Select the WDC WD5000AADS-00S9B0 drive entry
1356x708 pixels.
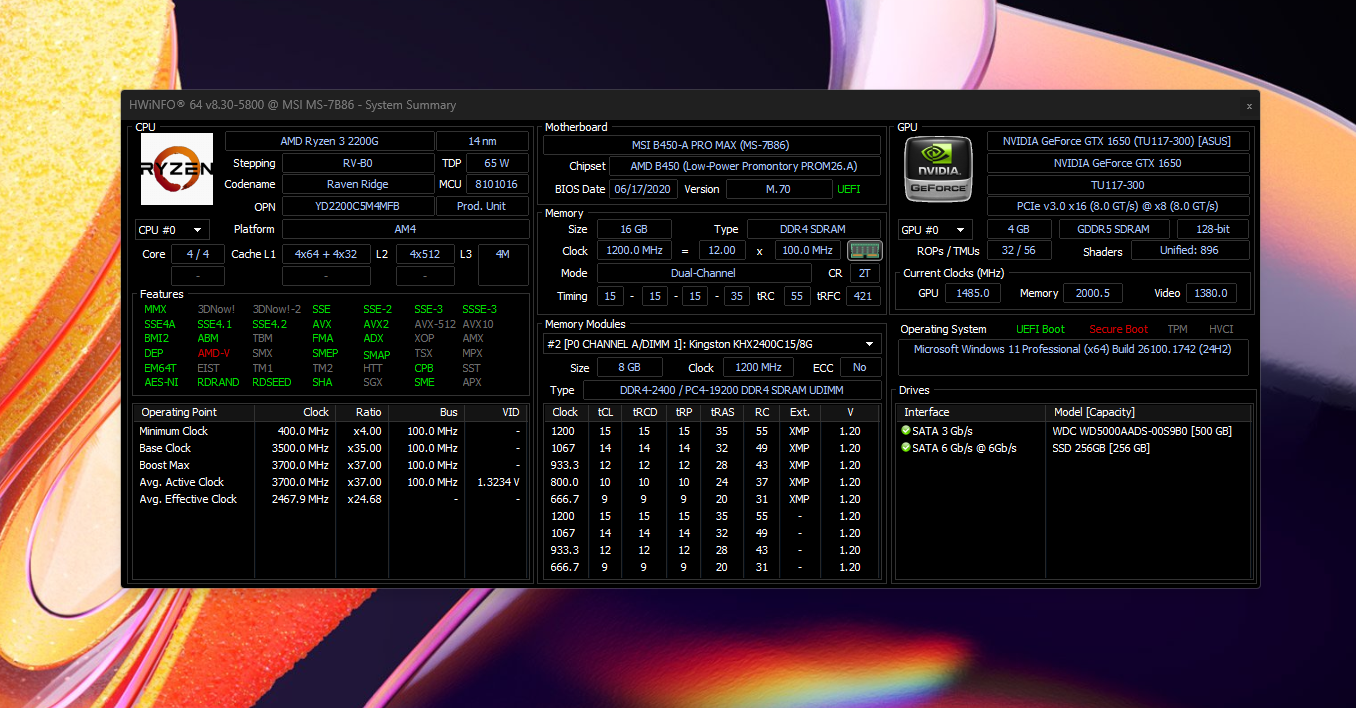(x=1141, y=431)
